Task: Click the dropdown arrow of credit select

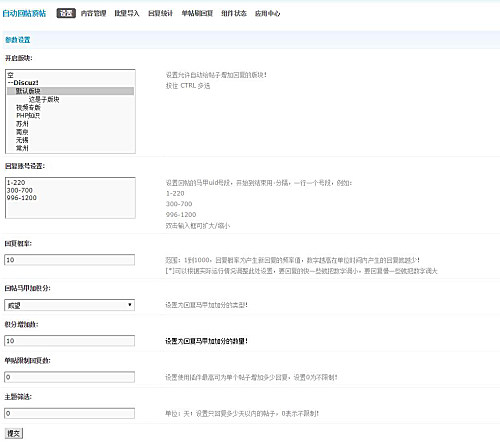Action: (x=130, y=305)
